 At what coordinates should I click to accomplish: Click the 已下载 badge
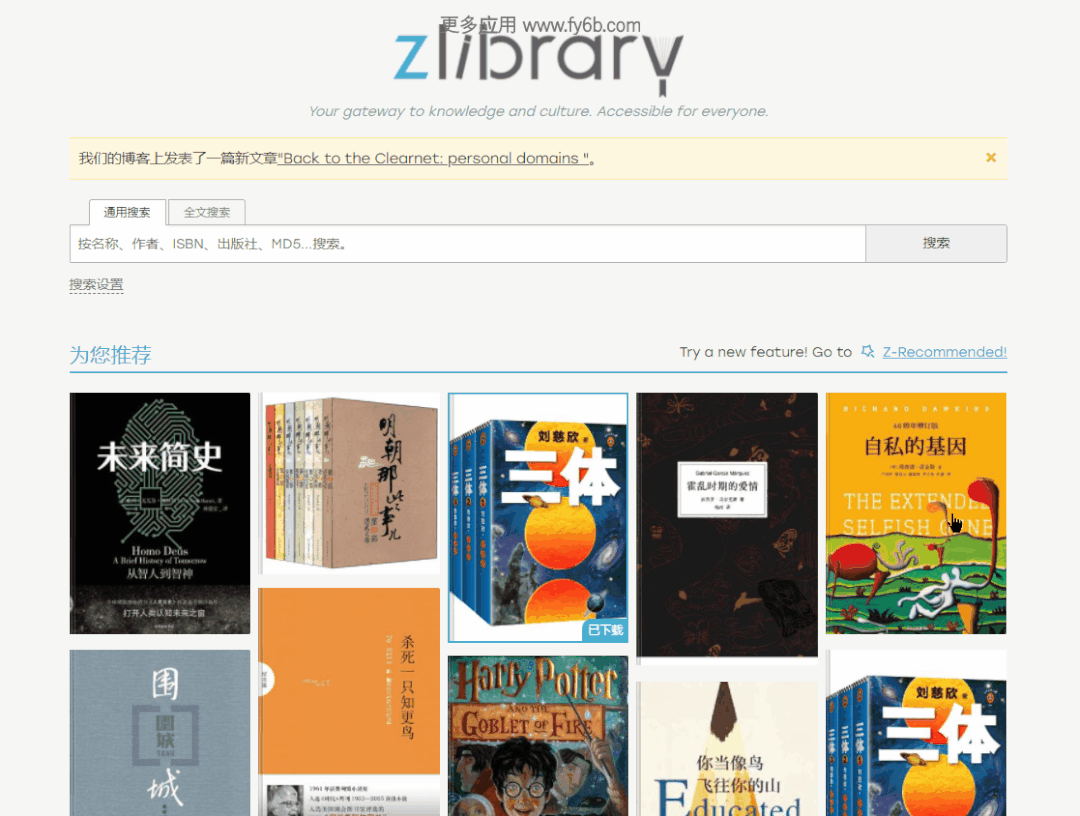605,630
